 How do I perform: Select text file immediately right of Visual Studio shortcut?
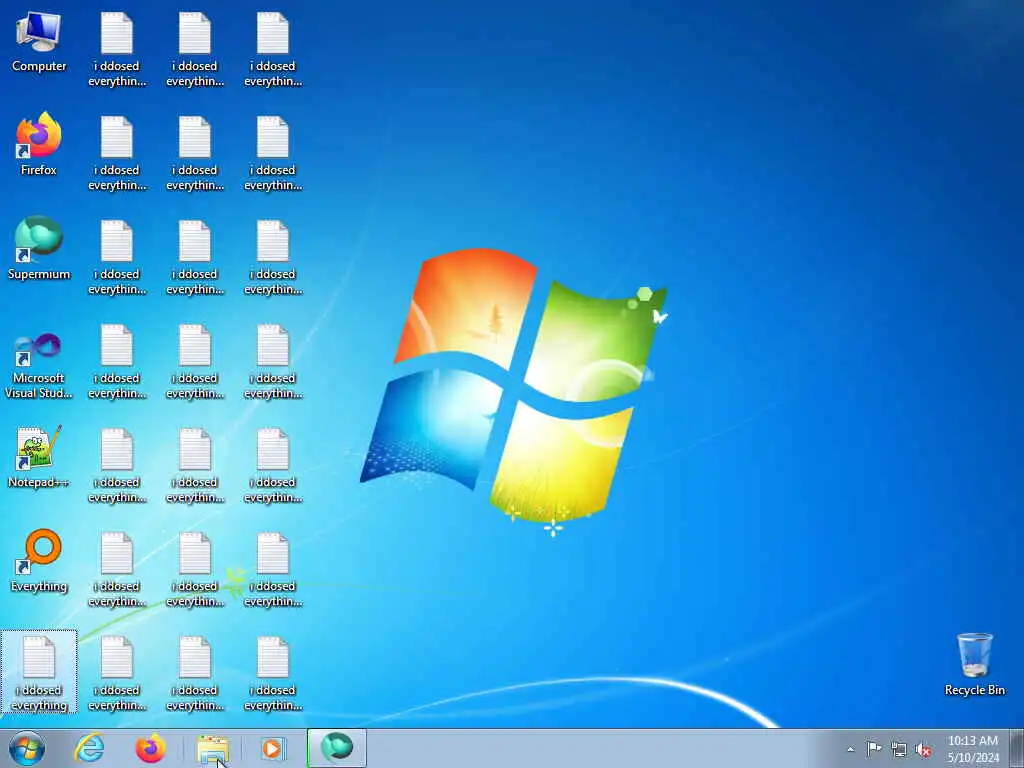117,362
